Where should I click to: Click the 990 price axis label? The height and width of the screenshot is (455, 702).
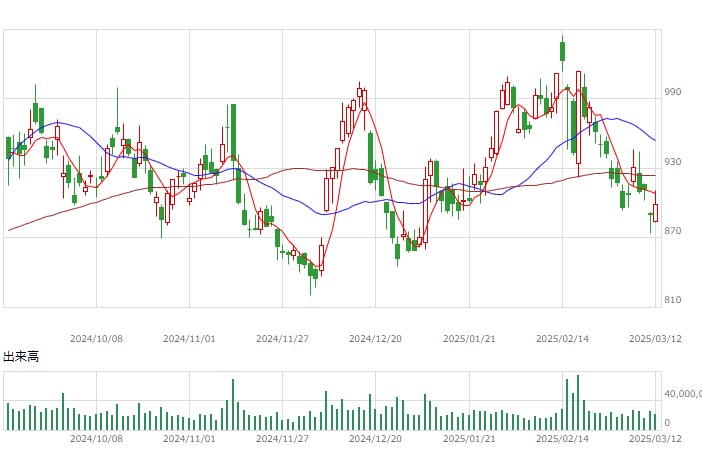673,92
